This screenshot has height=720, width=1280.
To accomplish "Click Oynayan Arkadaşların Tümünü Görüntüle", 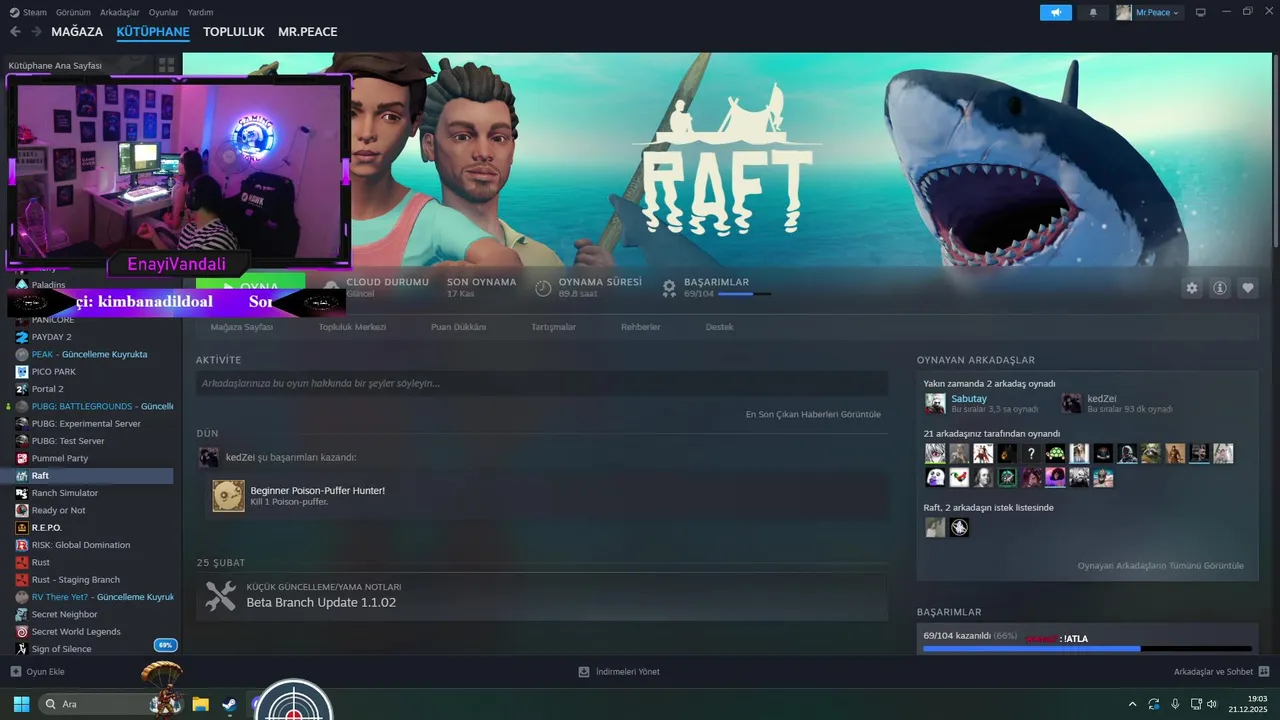I will pos(1160,565).
